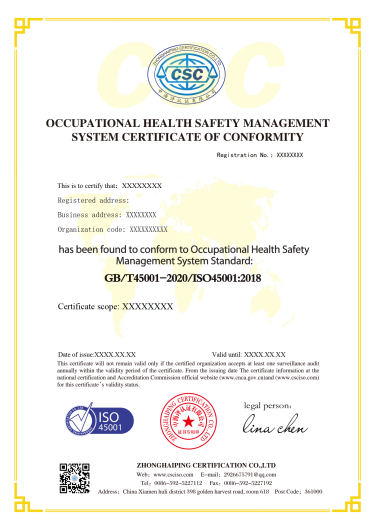Click the checkmark inside the ISO badge
Image resolution: width=375 pixels, height=530 pixels.
82,417
